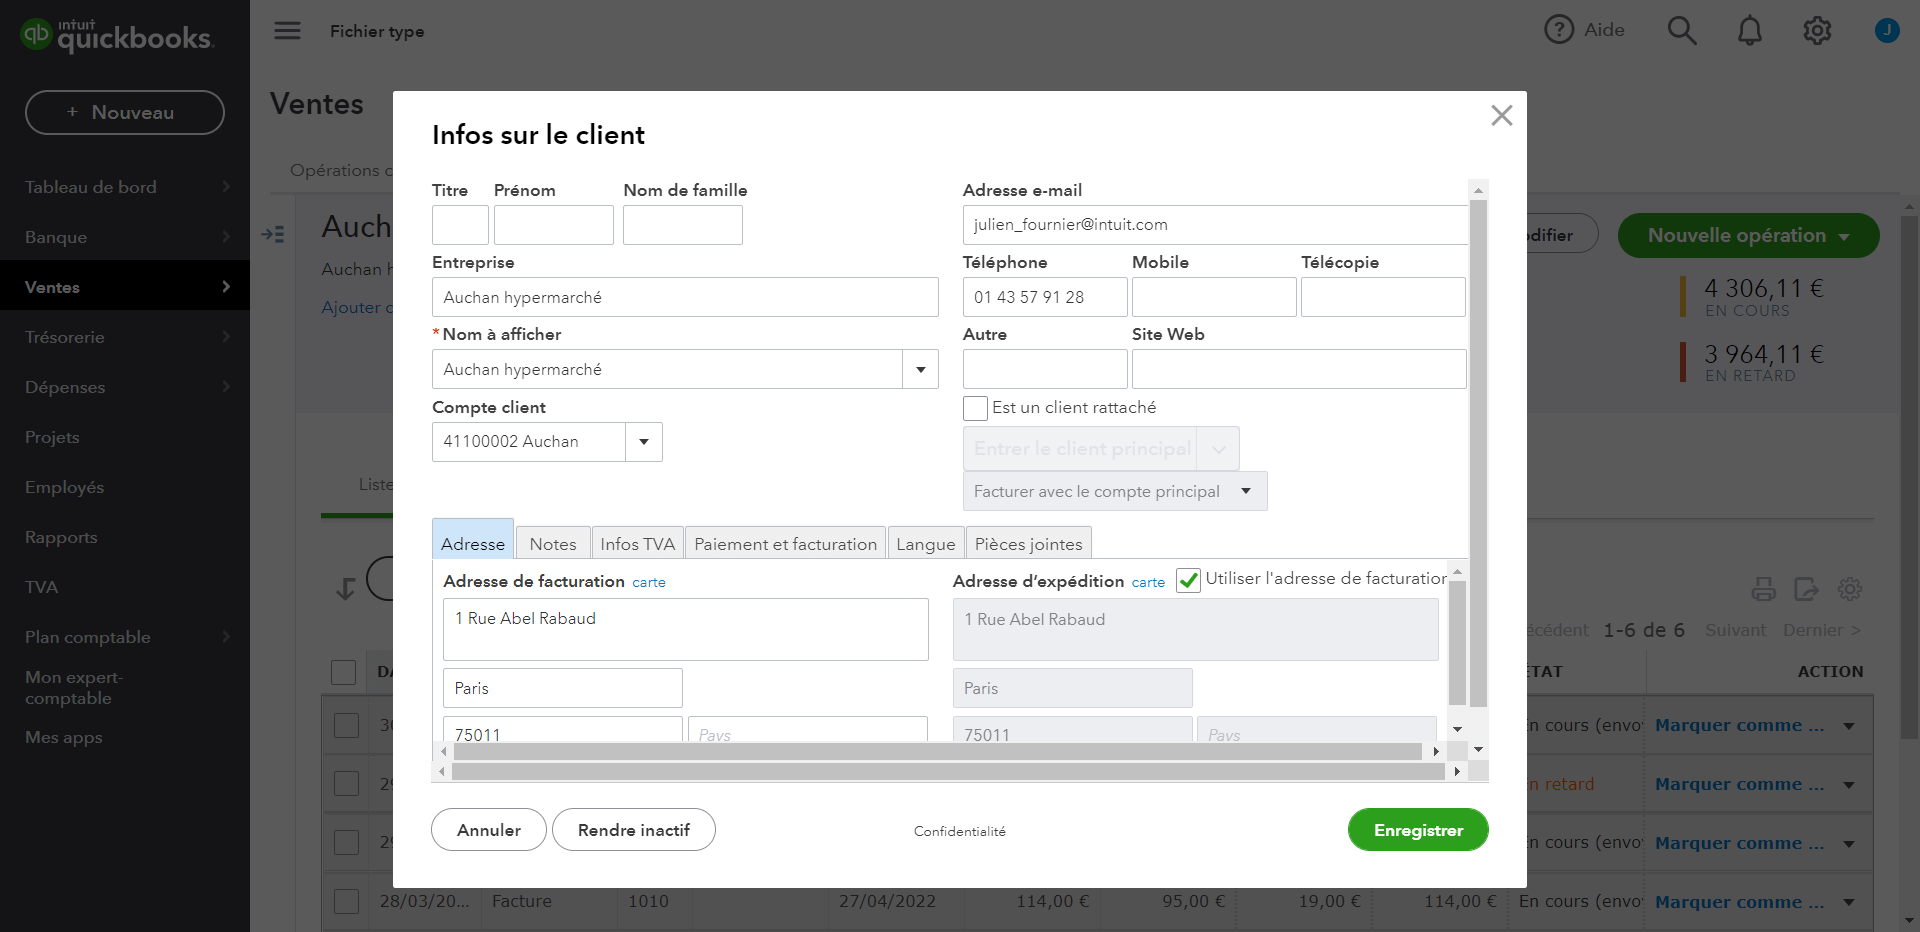Open Facturer avec le compte principal dropdown
Viewport: 1920px width, 932px height.
pyautogui.click(x=1245, y=491)
